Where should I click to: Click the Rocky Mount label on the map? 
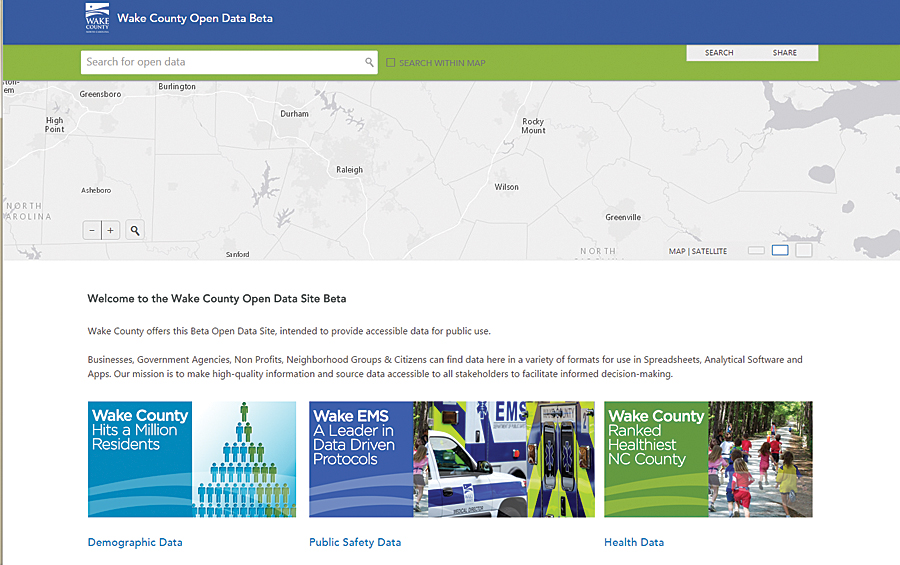(x=533, y=126)
